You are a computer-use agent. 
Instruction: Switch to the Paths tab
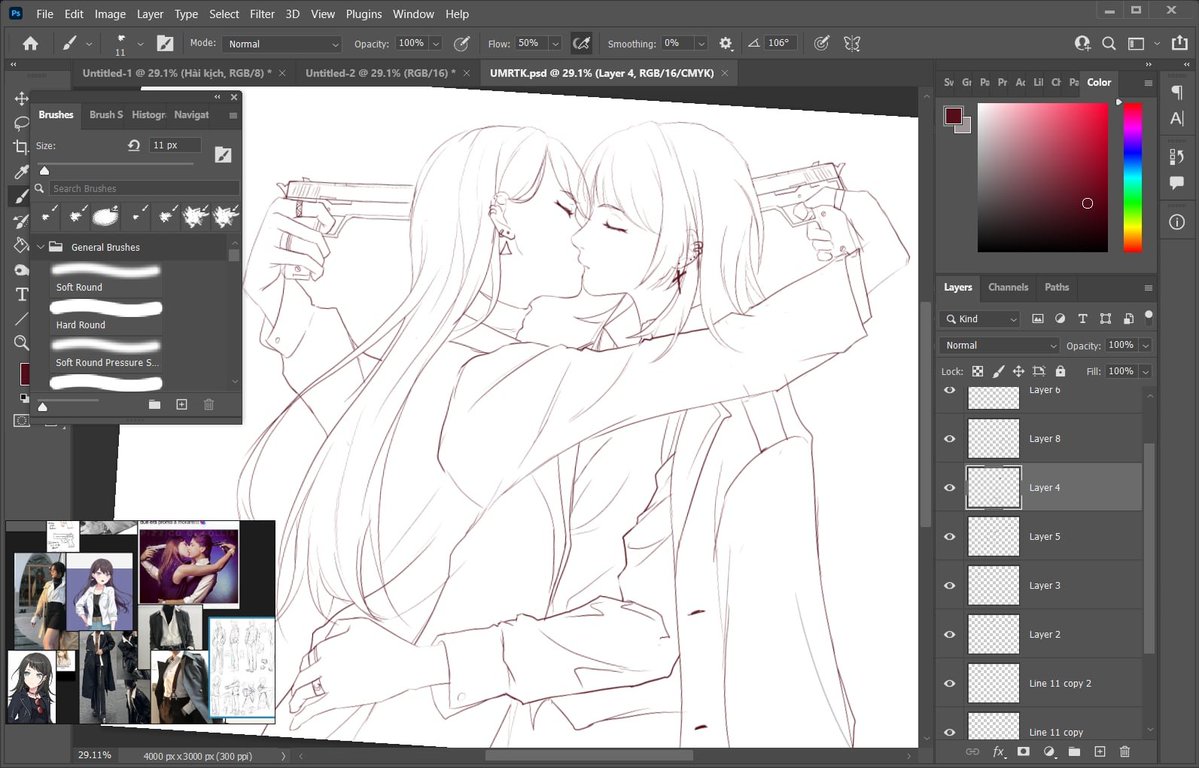pos(1057,287)
